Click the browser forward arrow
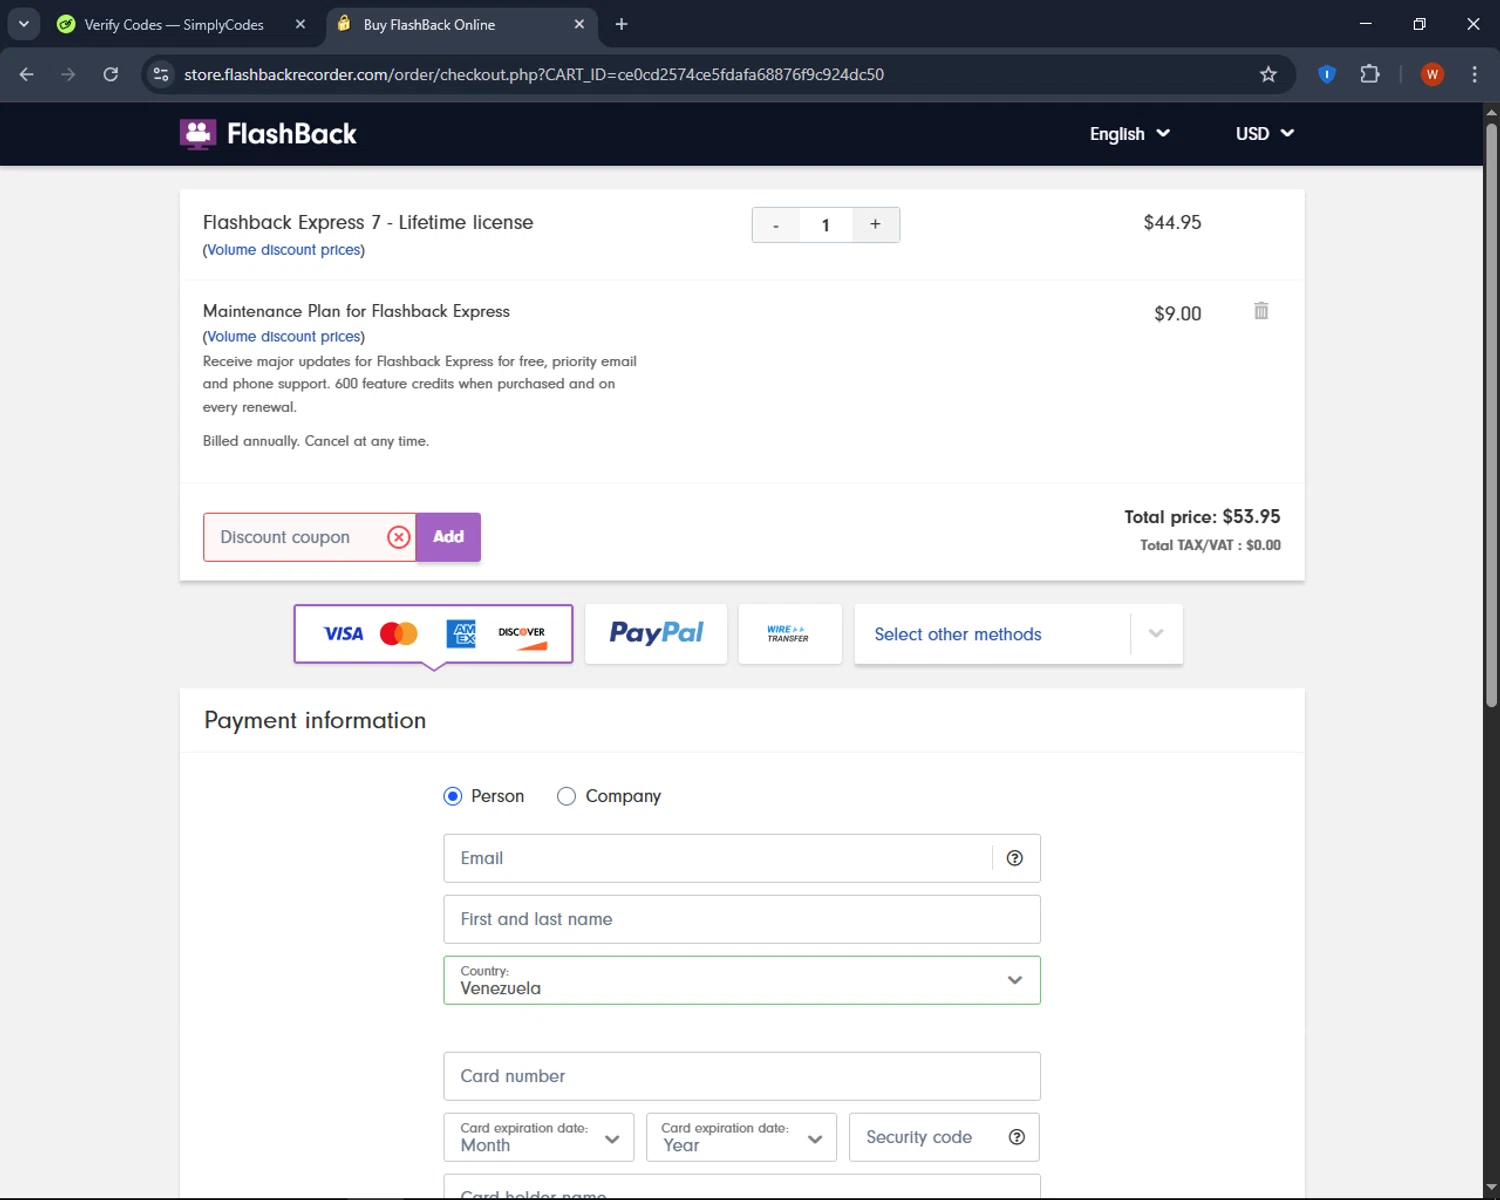1500x1200 pixels. 68,74
